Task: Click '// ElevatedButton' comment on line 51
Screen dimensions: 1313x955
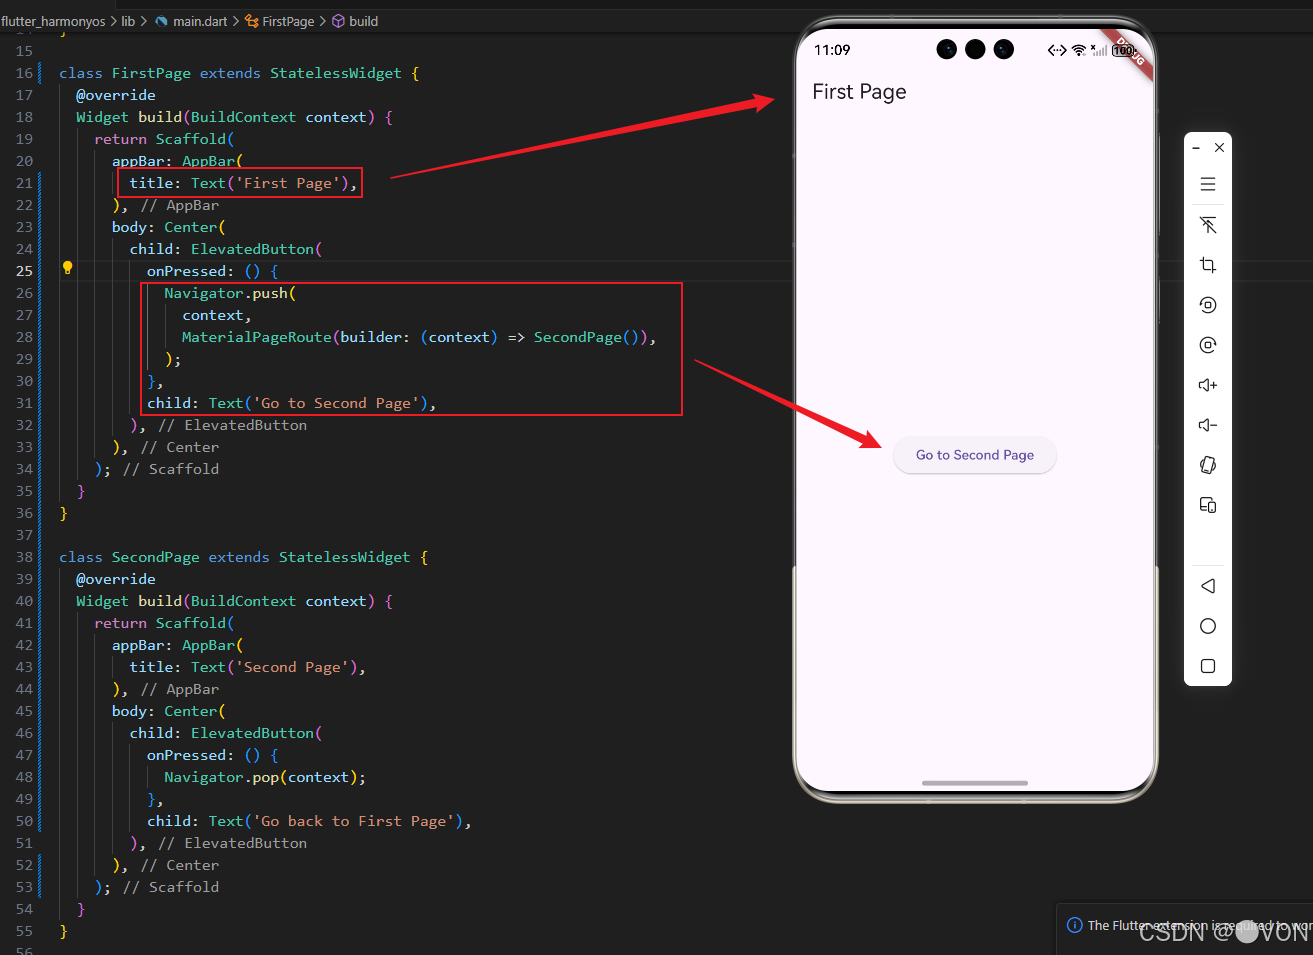Action: point(233,843)
